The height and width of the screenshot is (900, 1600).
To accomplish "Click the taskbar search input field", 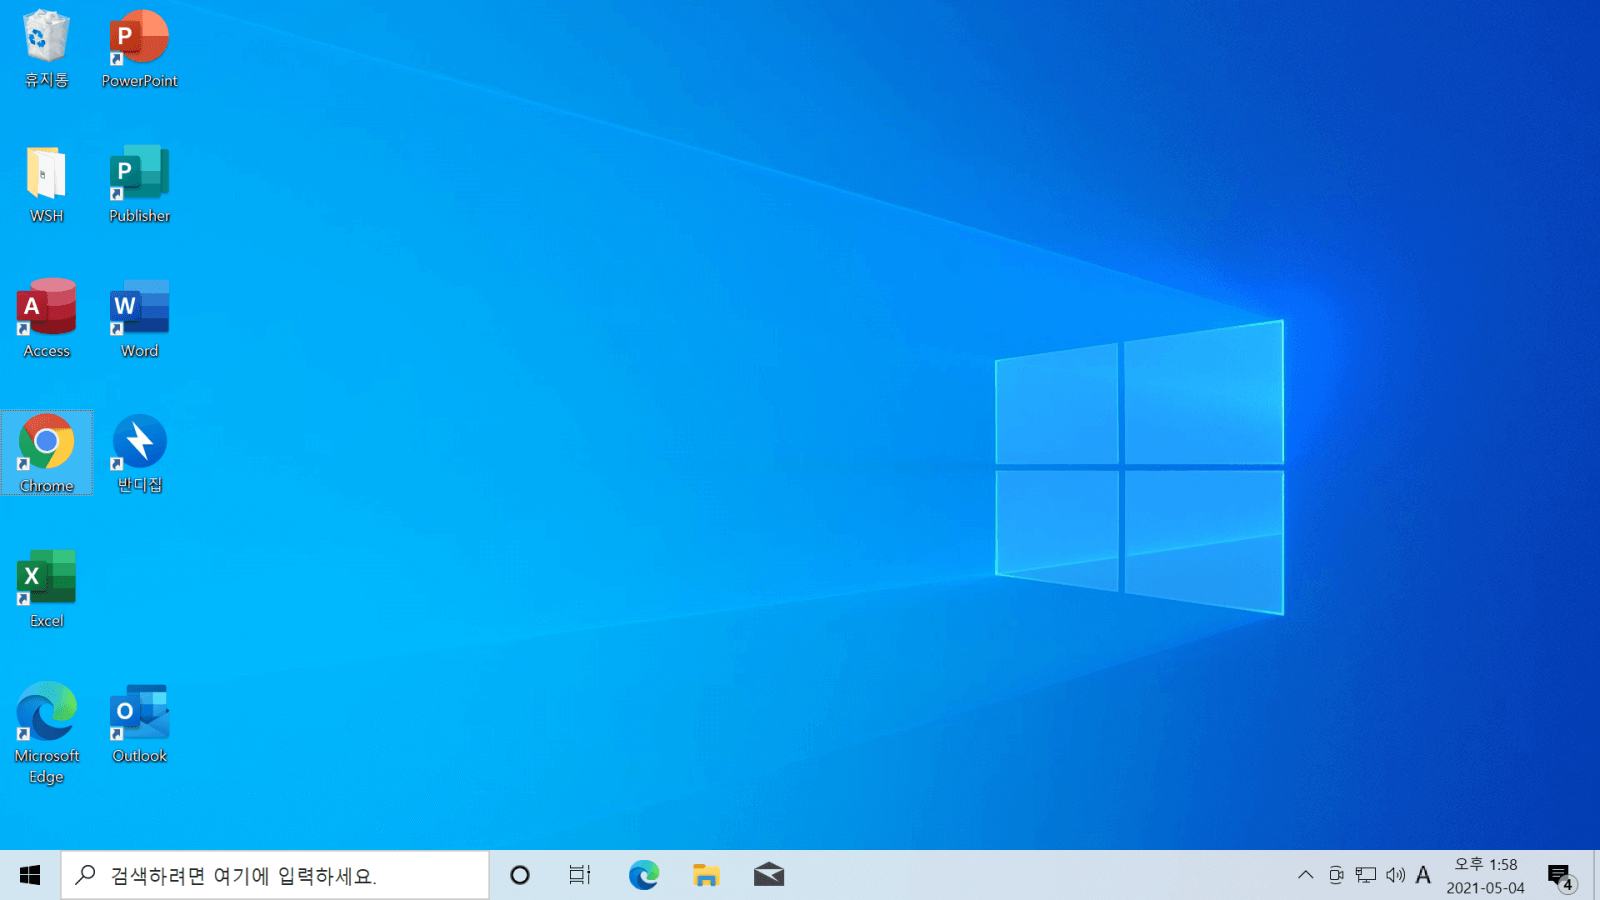I will coord(275,875).
